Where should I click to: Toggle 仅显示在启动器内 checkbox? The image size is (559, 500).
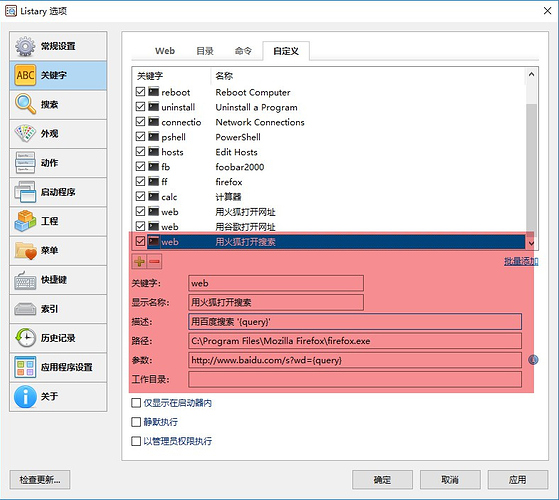(136, 403)
